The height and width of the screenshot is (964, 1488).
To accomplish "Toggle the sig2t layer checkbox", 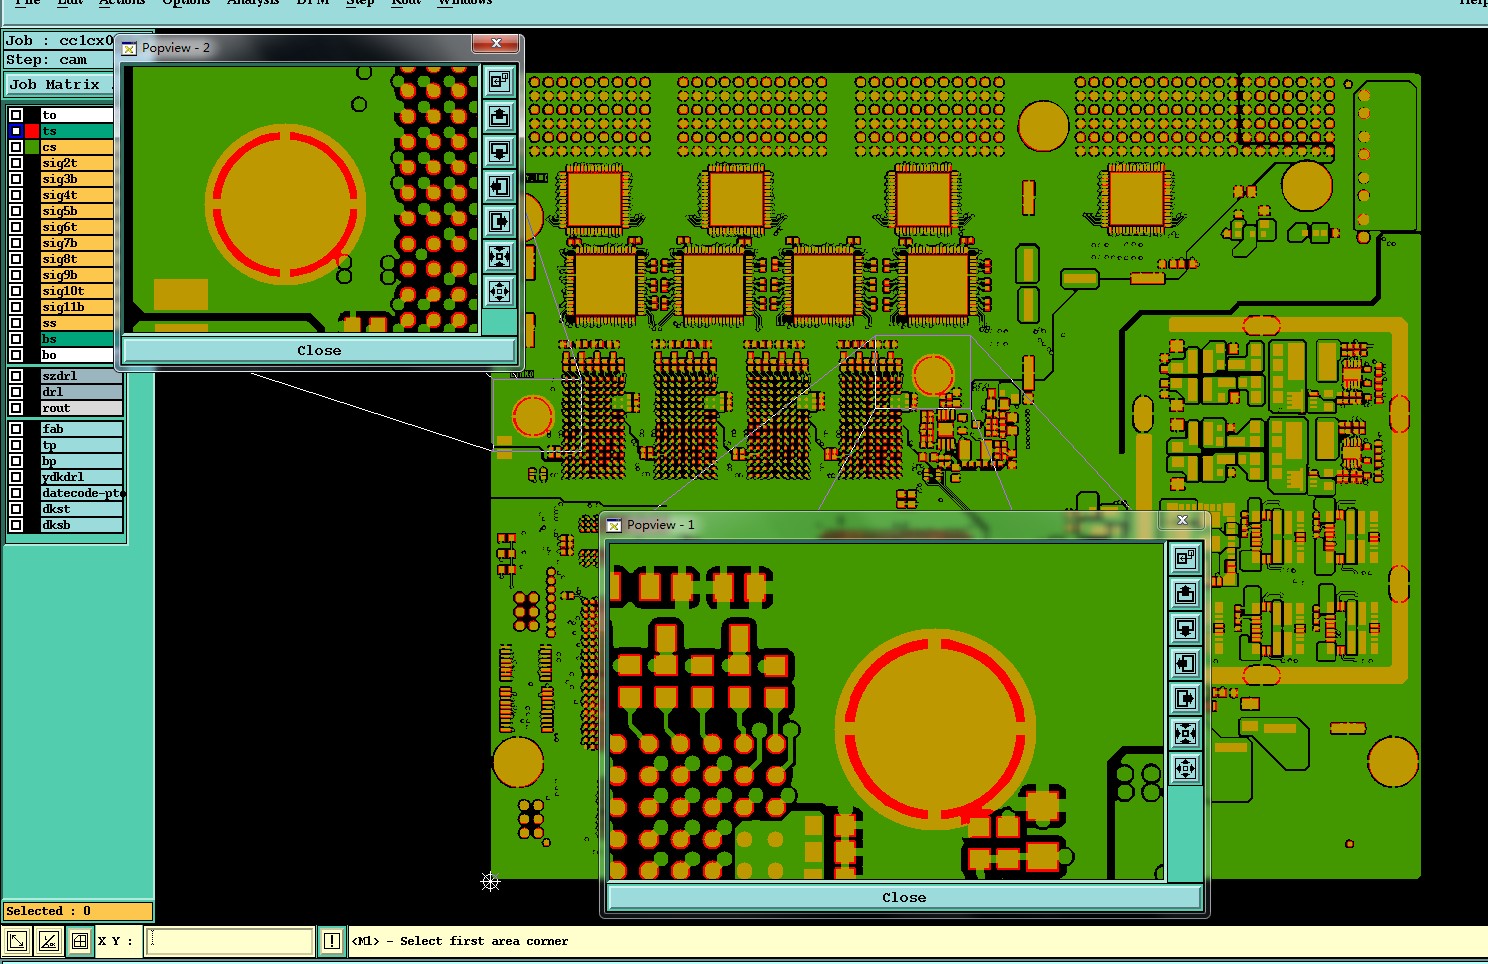I will click(16, 163).
